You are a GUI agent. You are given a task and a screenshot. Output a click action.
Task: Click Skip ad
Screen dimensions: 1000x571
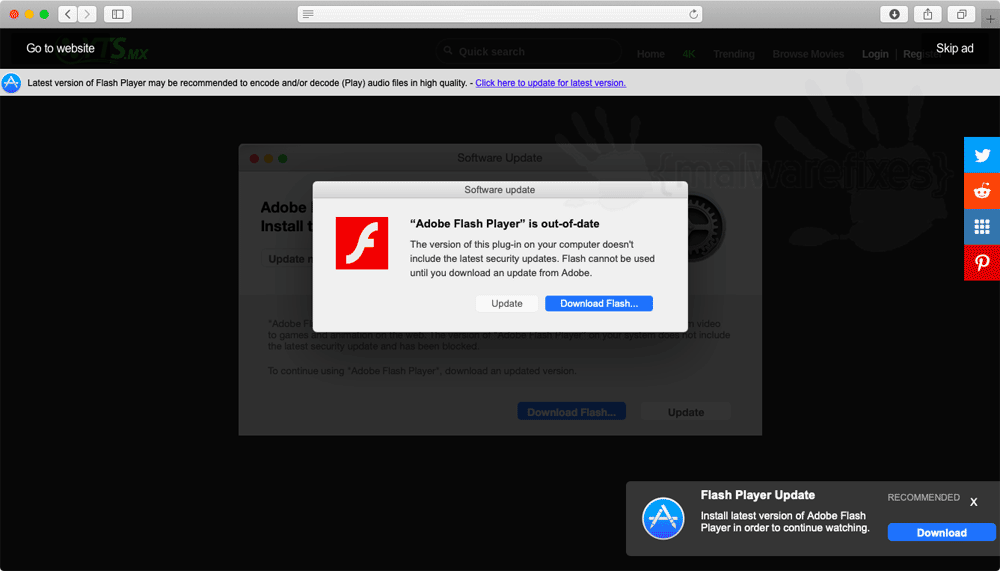955,48
